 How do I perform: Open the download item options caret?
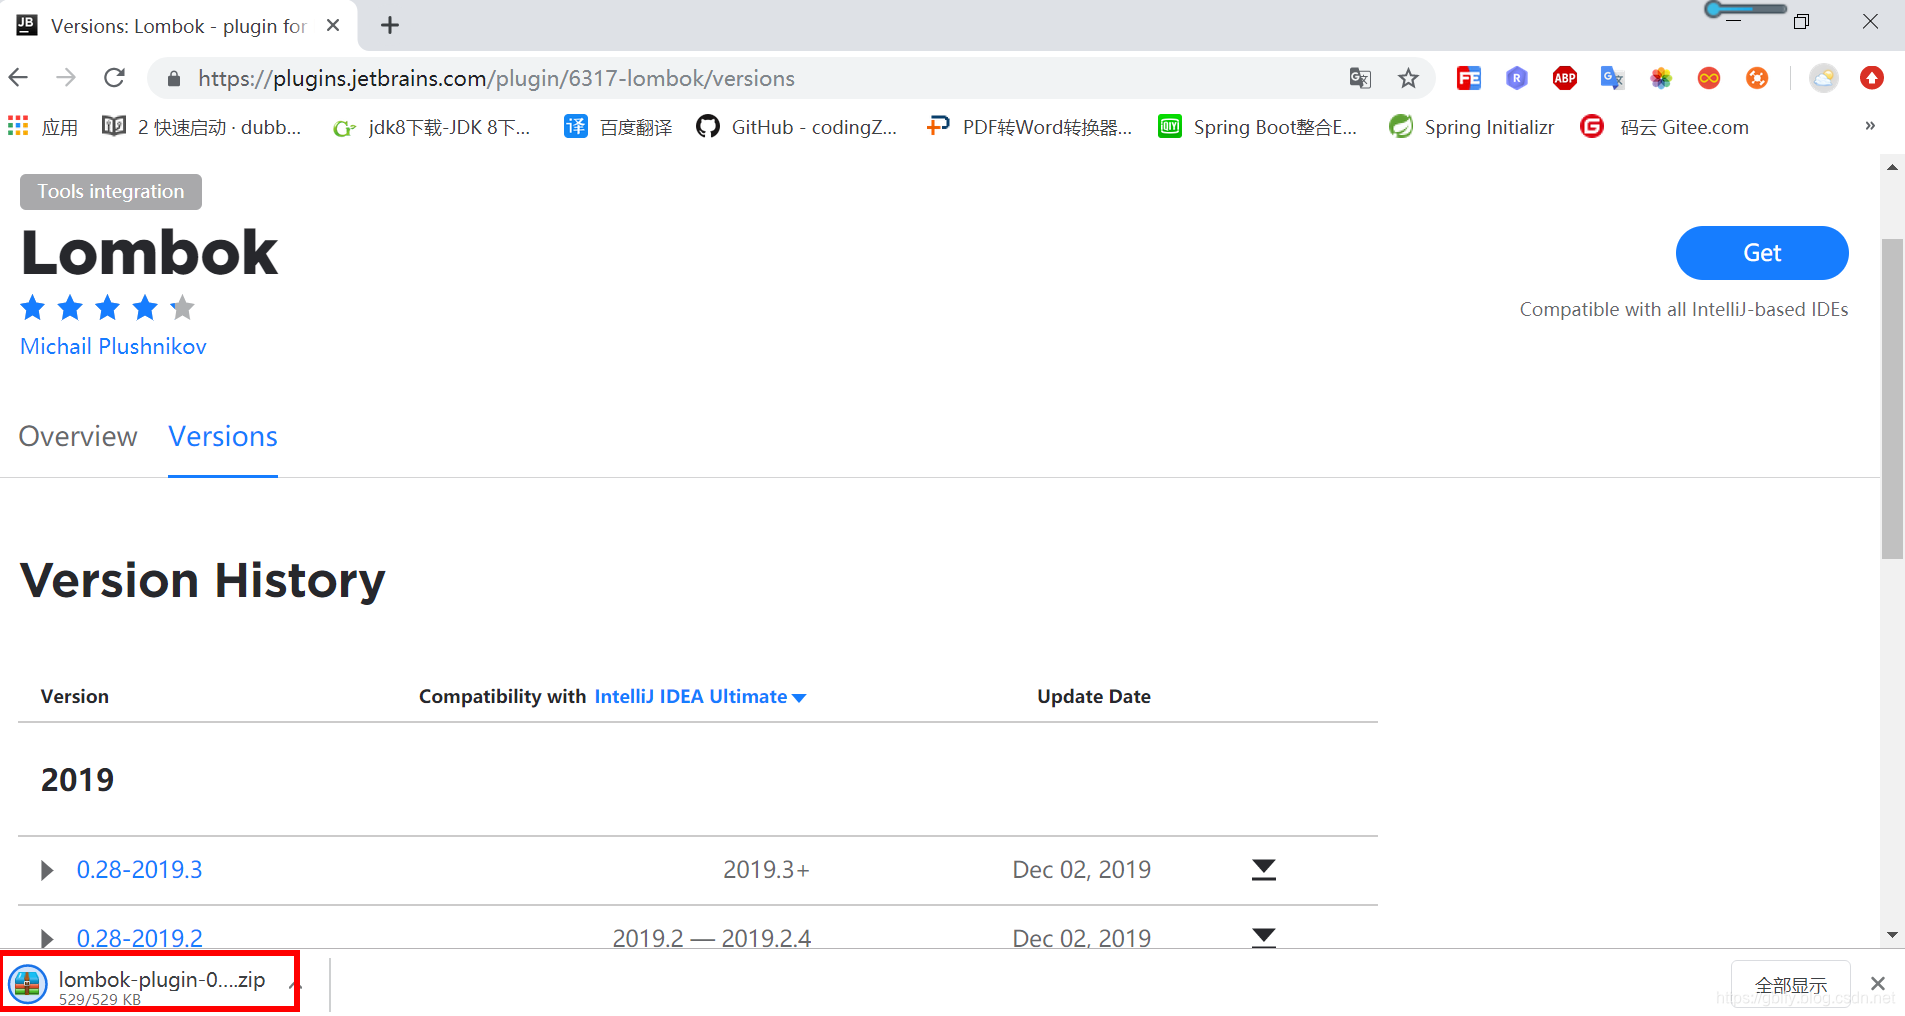pyautogui.click(x=294, y=985)
